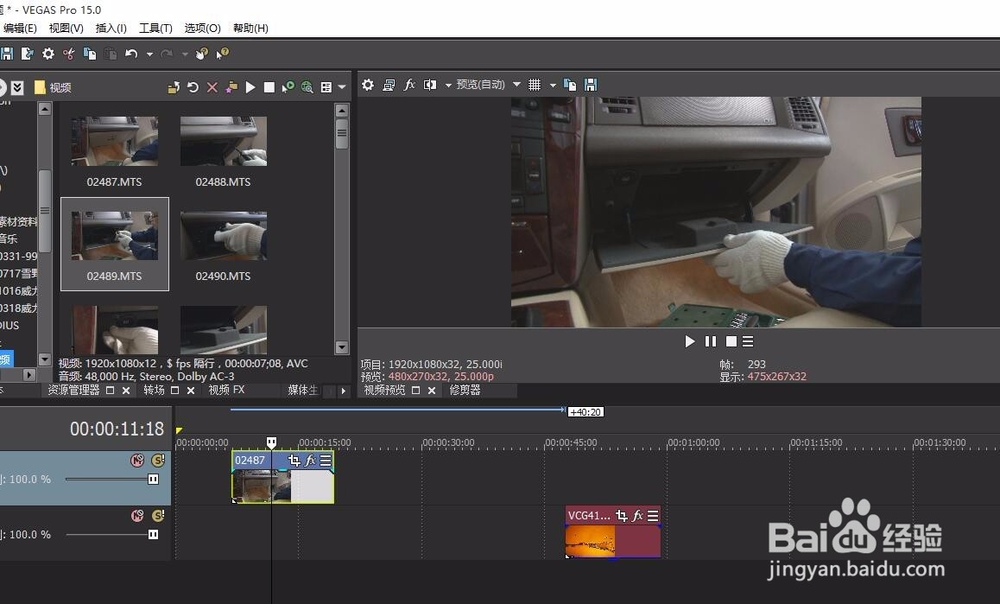The height and width of the screenshot is (604, 1000).
Task: Toggle split screen view in preview
Action: click(430, 85)
